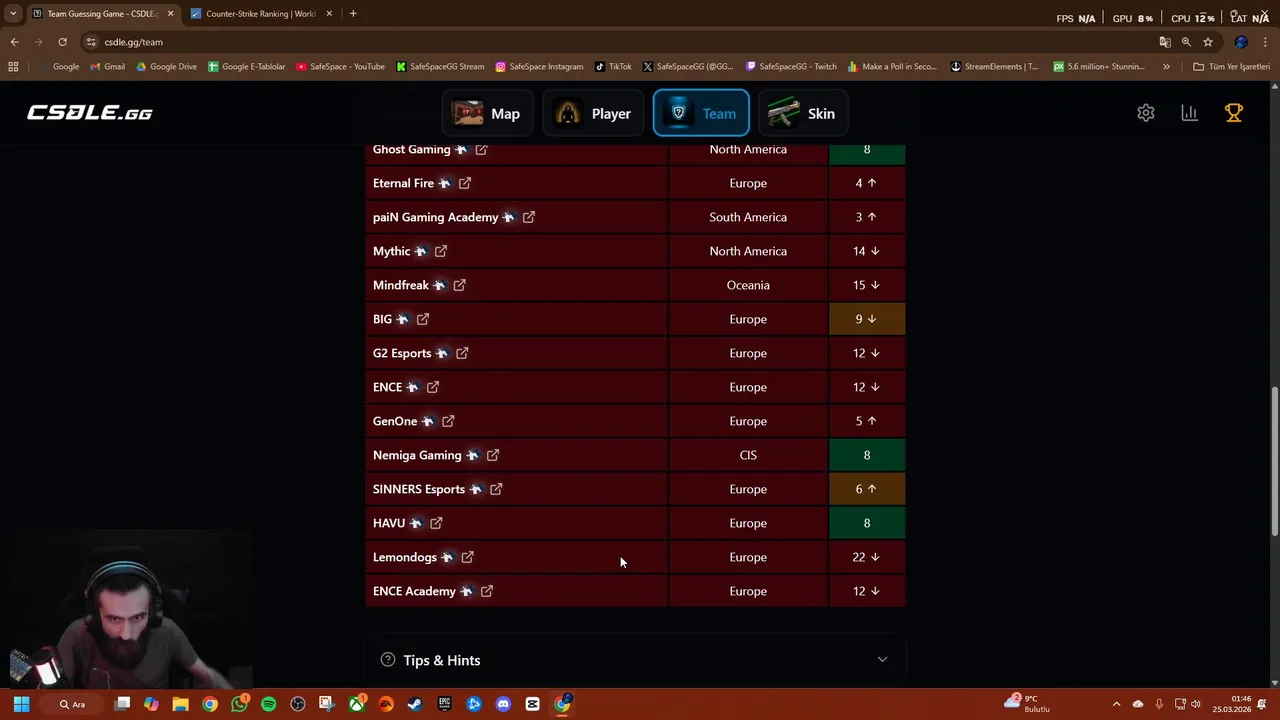
Task: Open SafeSpace - YouTube bookmark
Action: (340, 67)
